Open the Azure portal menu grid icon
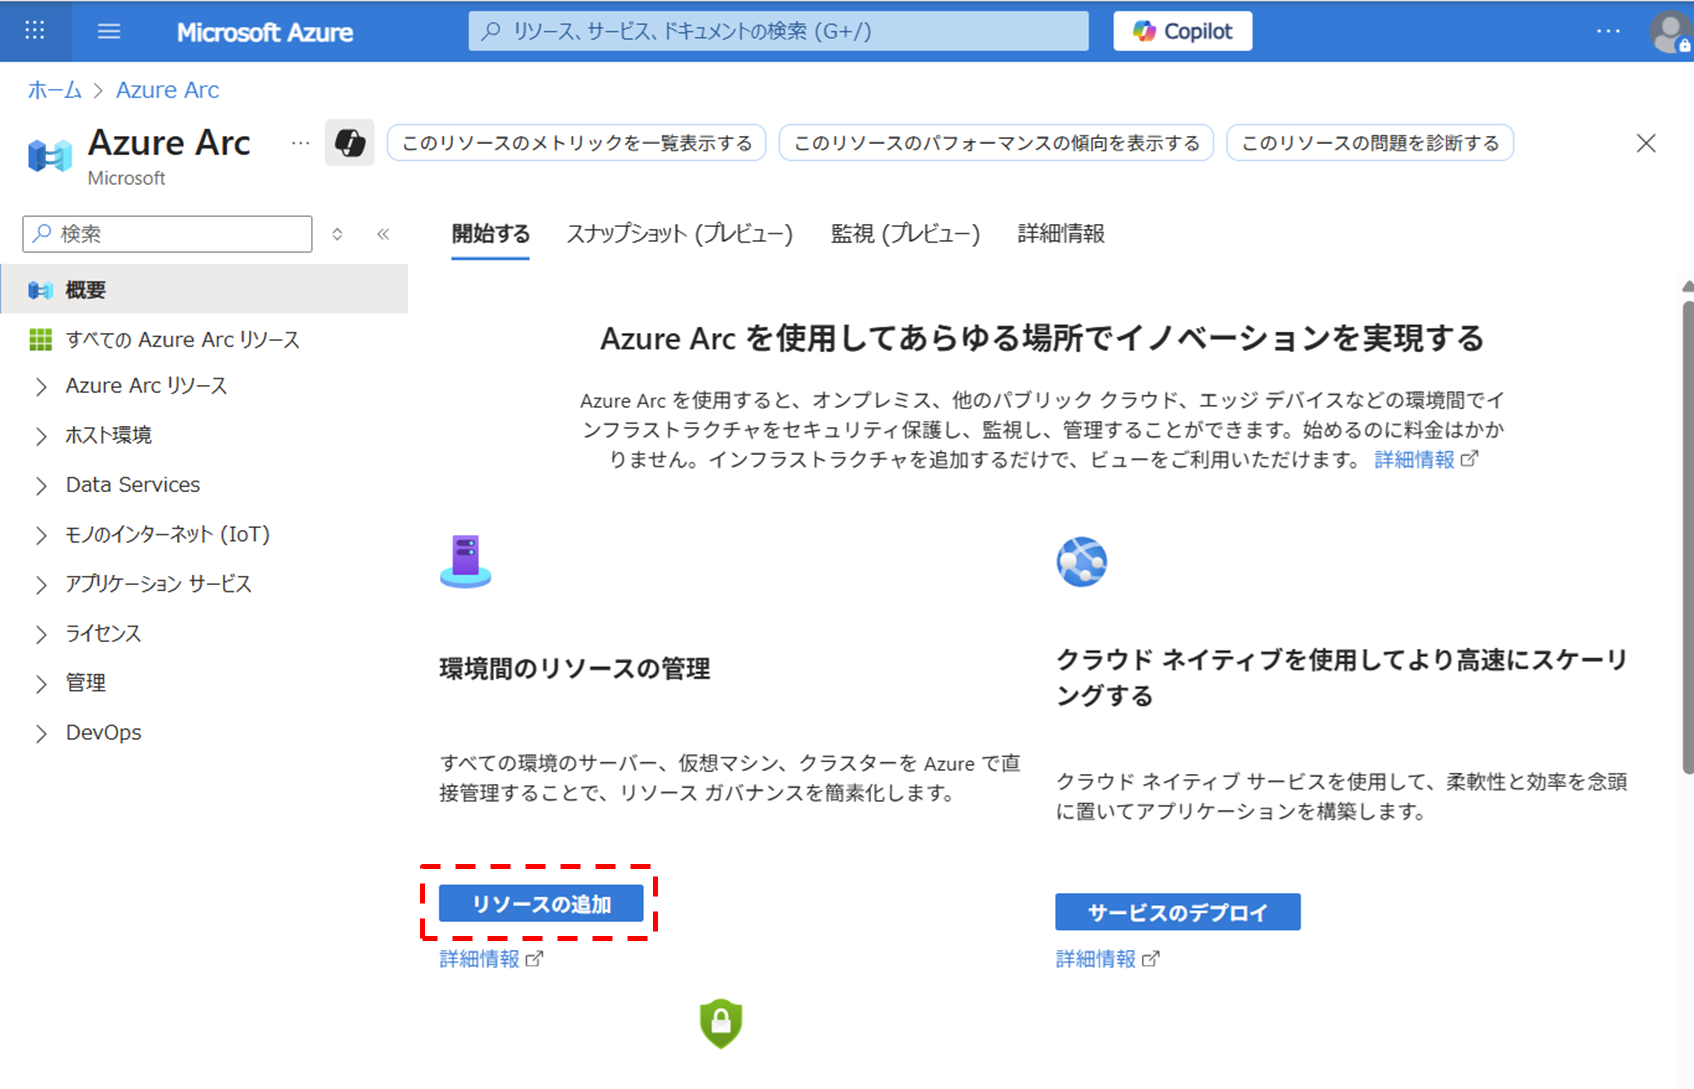 (x=34, y=31)
